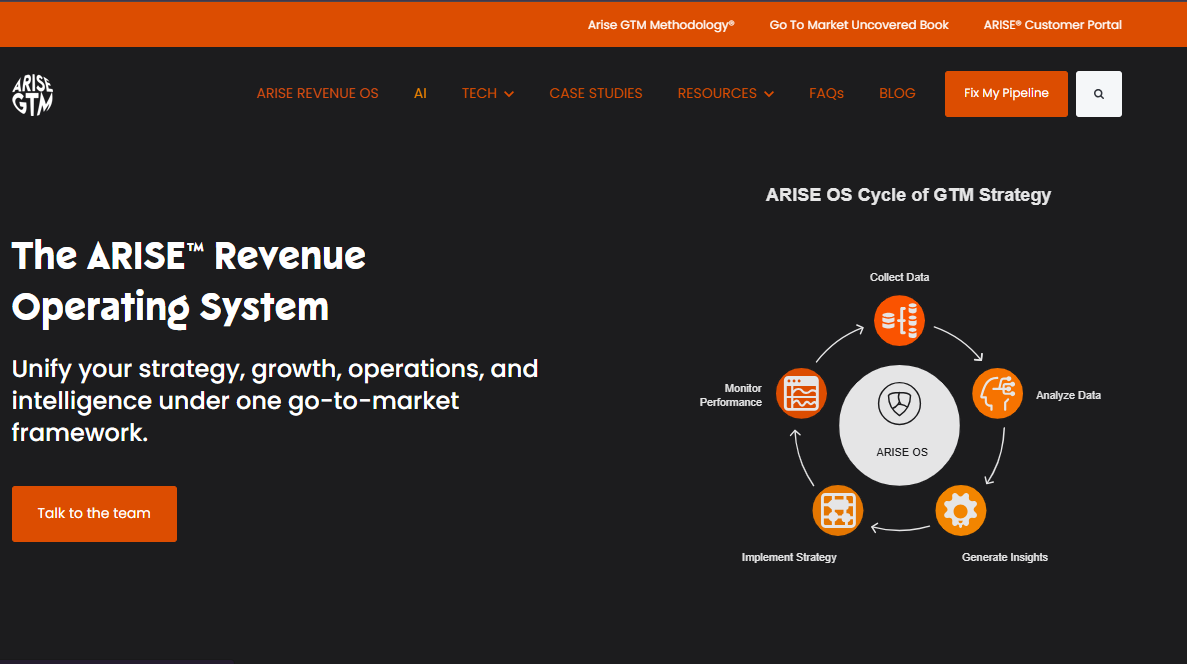This screenshot has width=1187, height=664.
Task: Open the BLOG navigation item
Action: pyautogui.click(x=897, y=93)
